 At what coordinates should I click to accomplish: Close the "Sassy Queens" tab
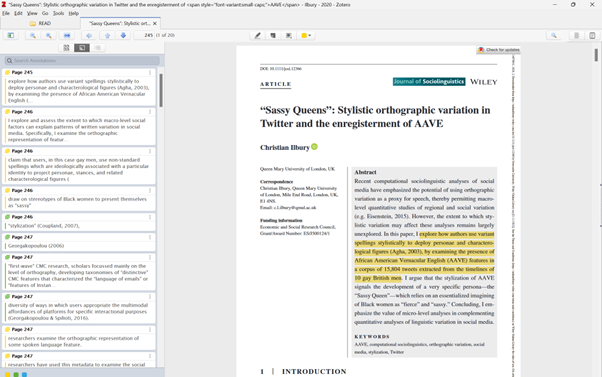point(155,23)
